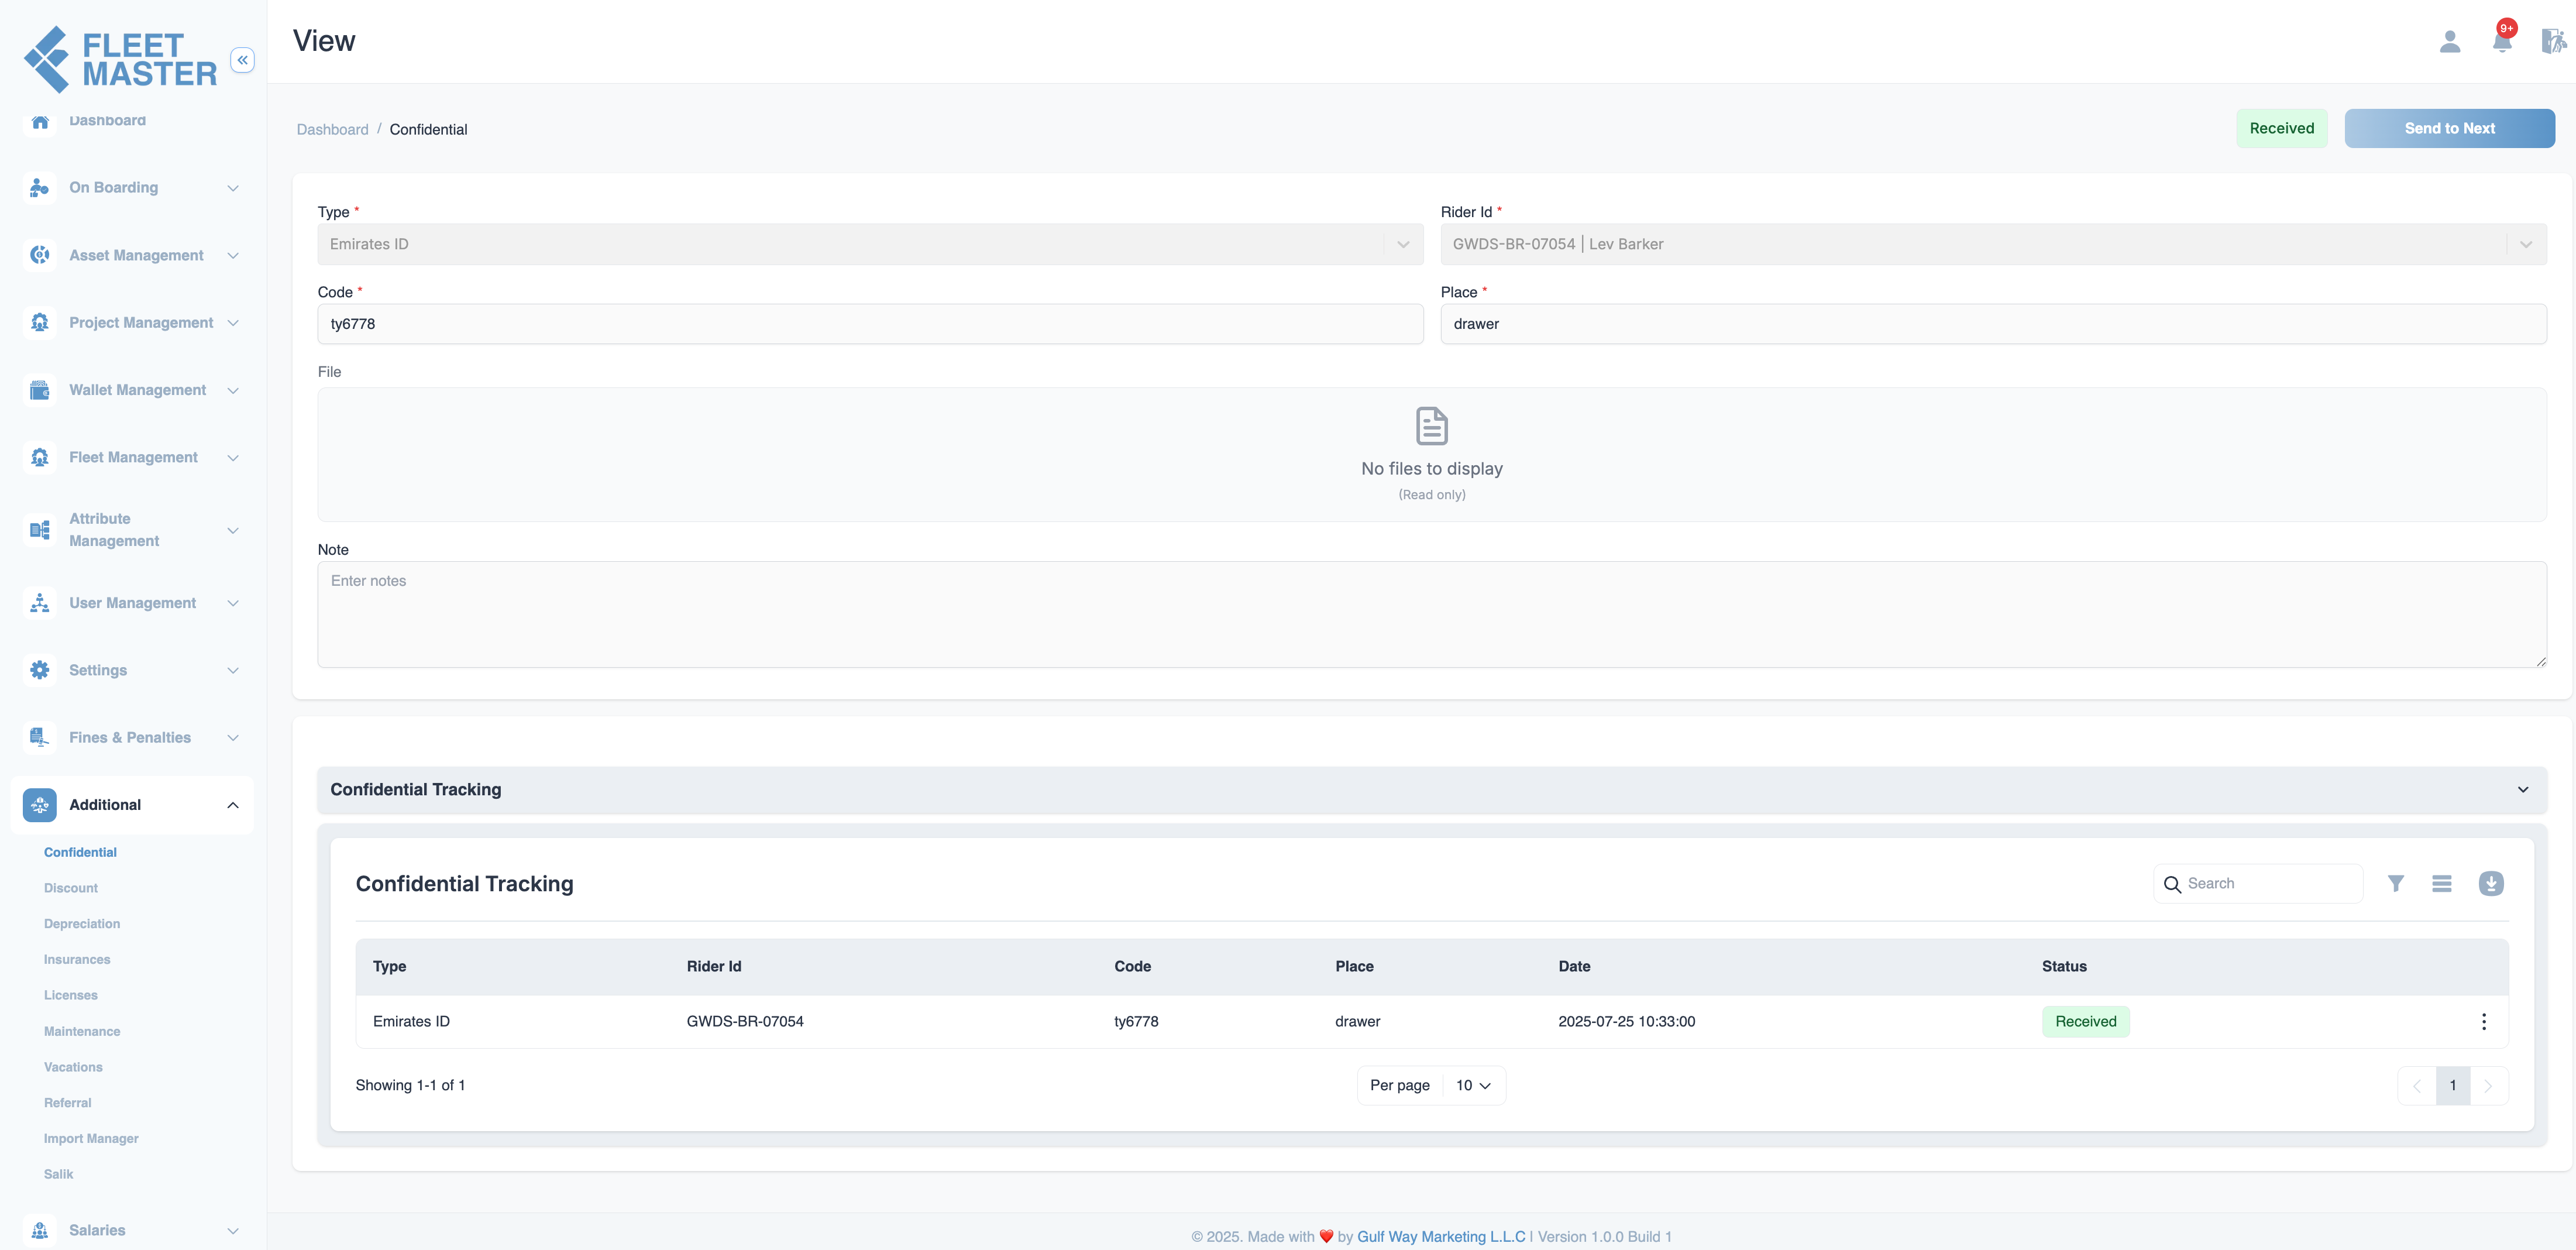Image resolution: width=2576 pixels, height=1250 pixels.
Task: Expand Fleet Management menu
Action: click(x=233, y=457)
